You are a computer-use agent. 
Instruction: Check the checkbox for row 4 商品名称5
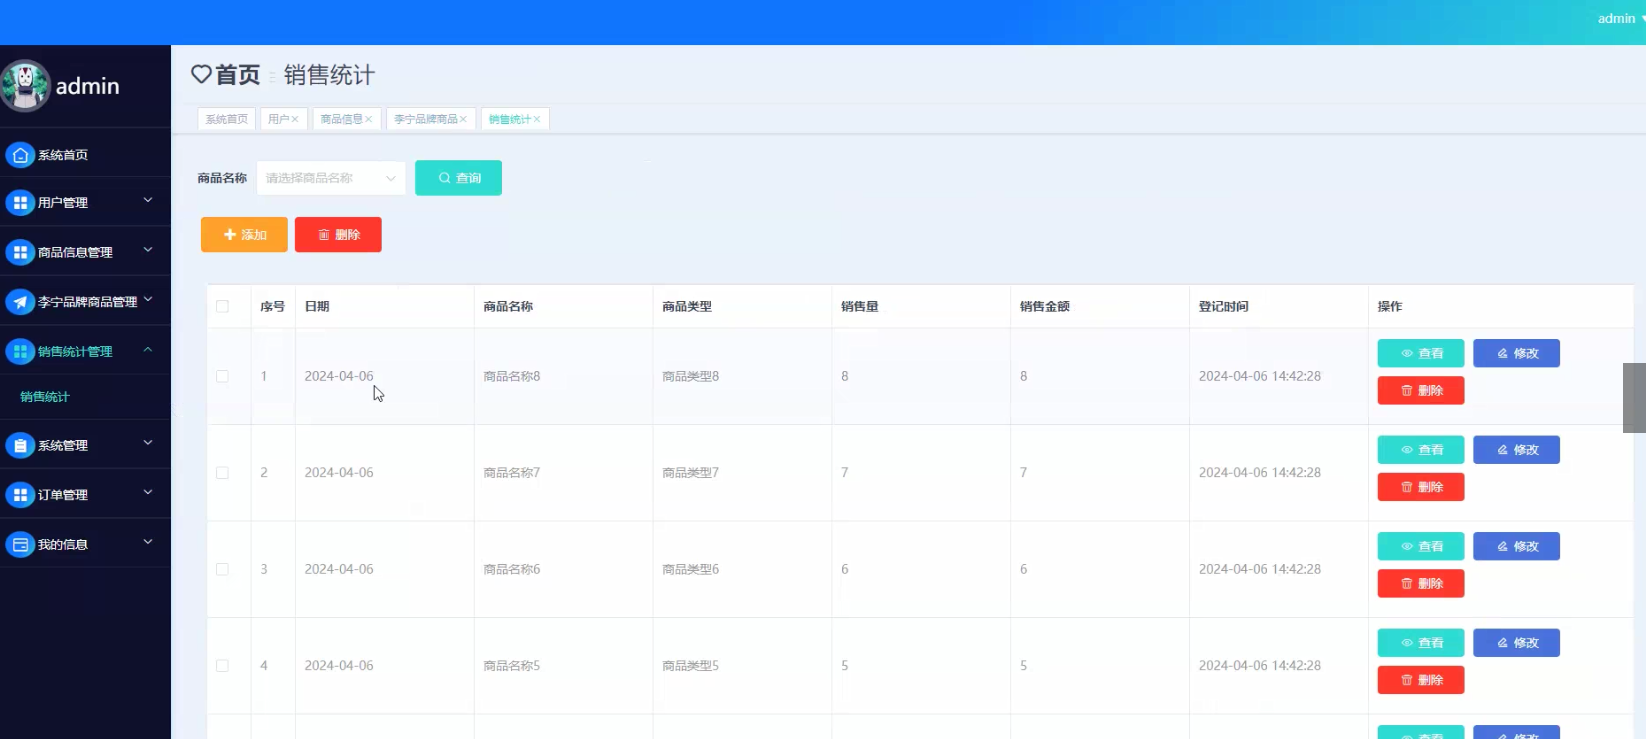click(222, 665)
